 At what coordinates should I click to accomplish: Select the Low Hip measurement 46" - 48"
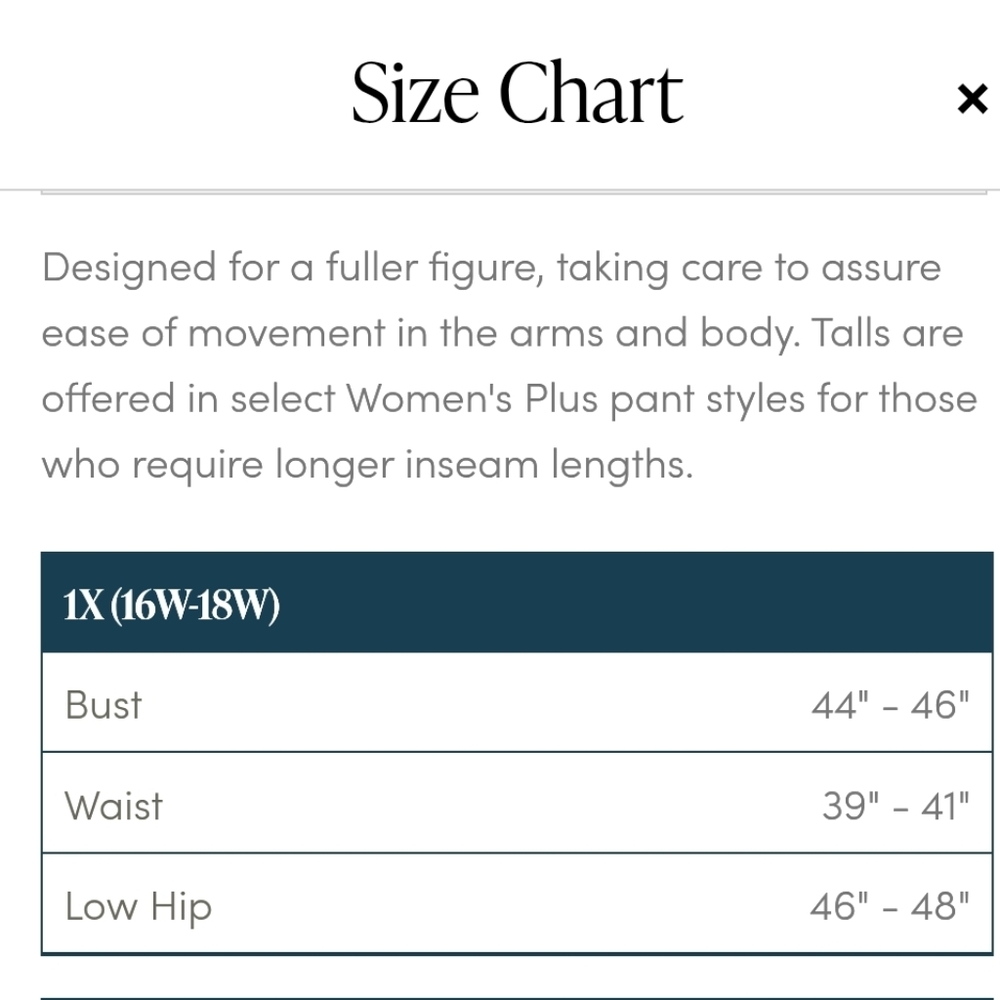pyautogui.click(x=890, y=907)
